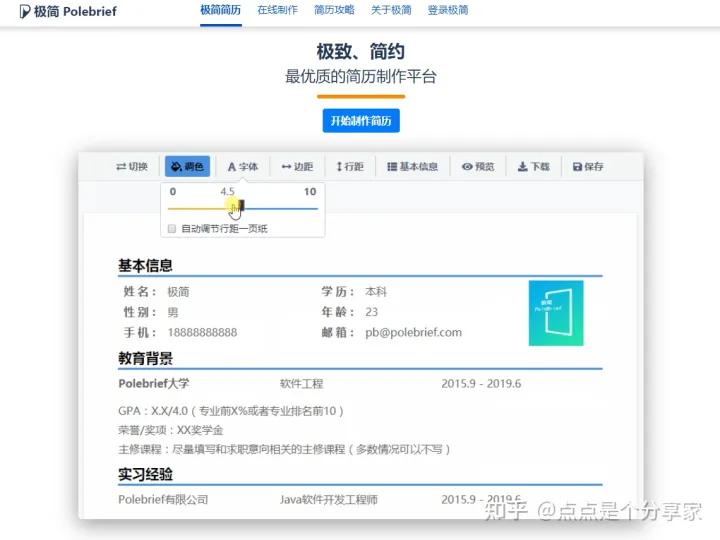
Task: Click the 荣誉/奖项 line
Action: pyautogui.click(x=170, y=430)
